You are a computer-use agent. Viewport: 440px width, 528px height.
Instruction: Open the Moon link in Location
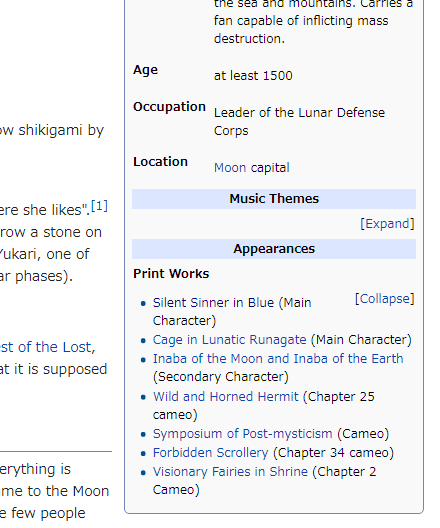tap(230, 168)
